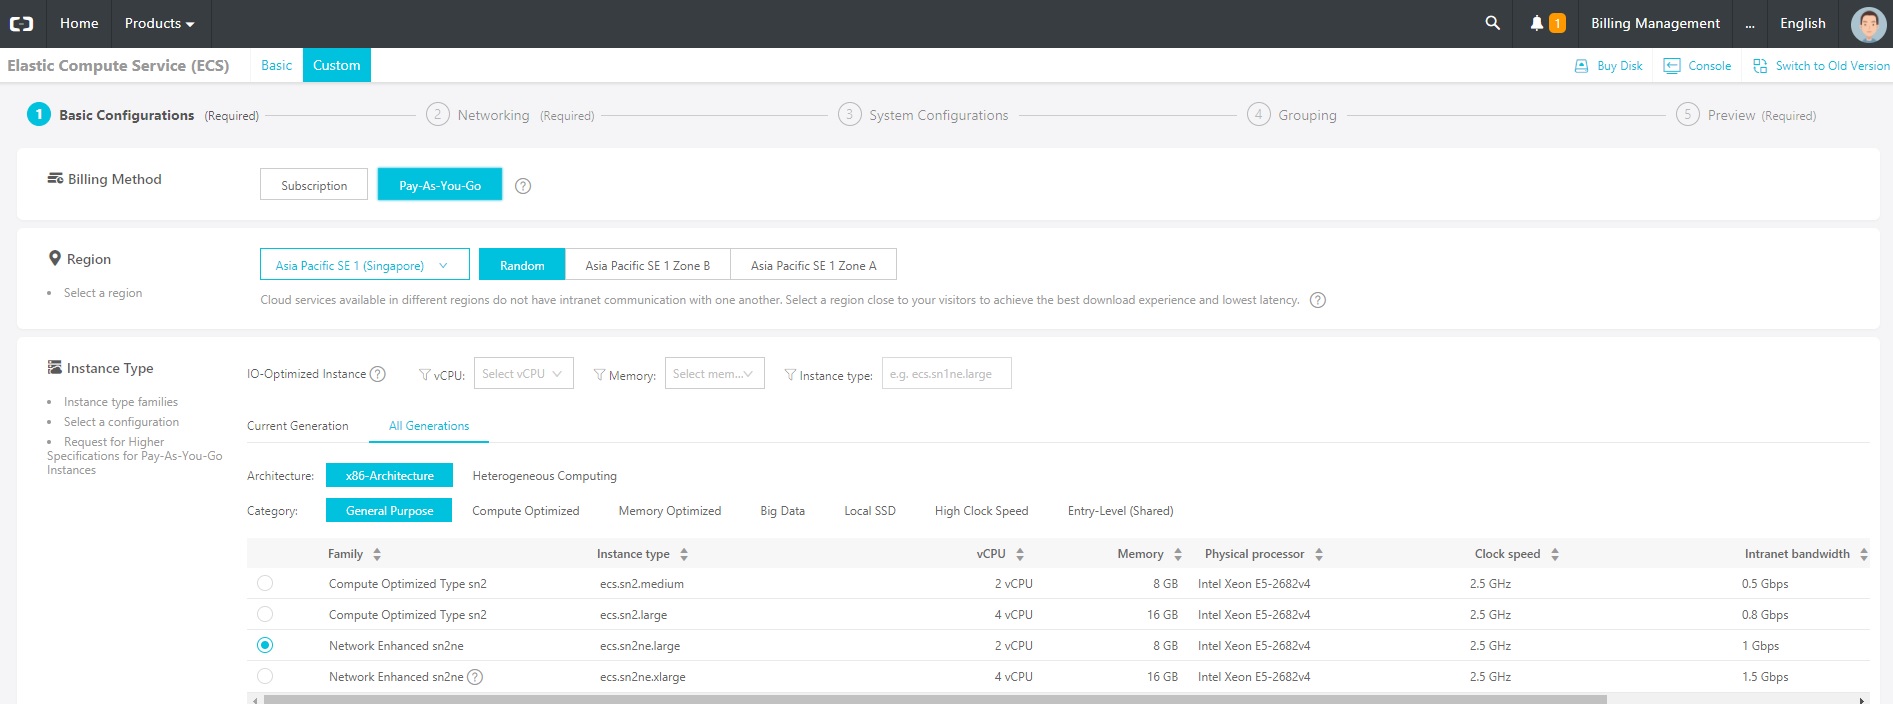Open the Current Generation tab
Image resolution: width=1893 pixels, height=704 pixels.
point(298,426)
